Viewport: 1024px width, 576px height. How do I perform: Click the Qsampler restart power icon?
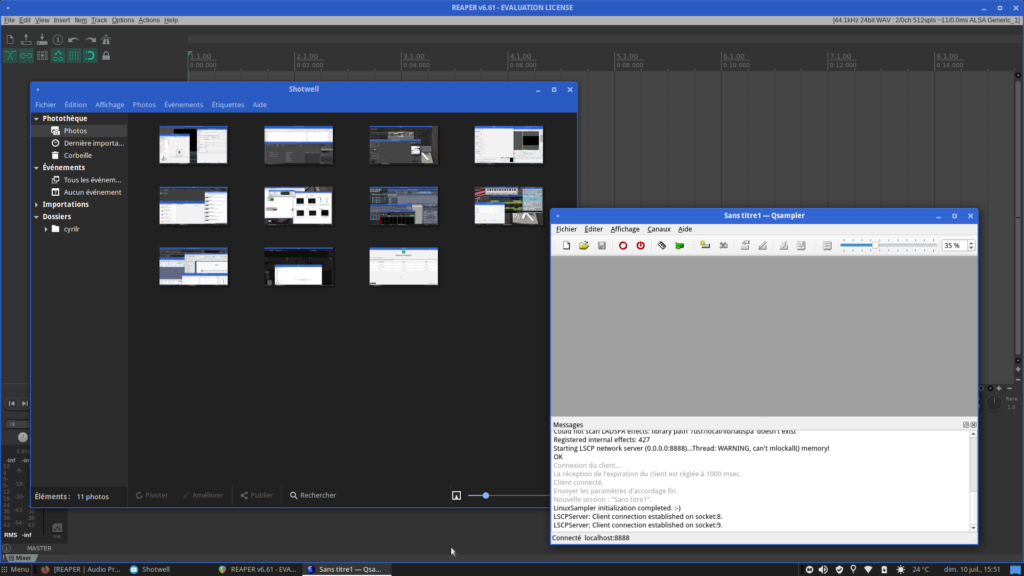click(x=640, y=245)
